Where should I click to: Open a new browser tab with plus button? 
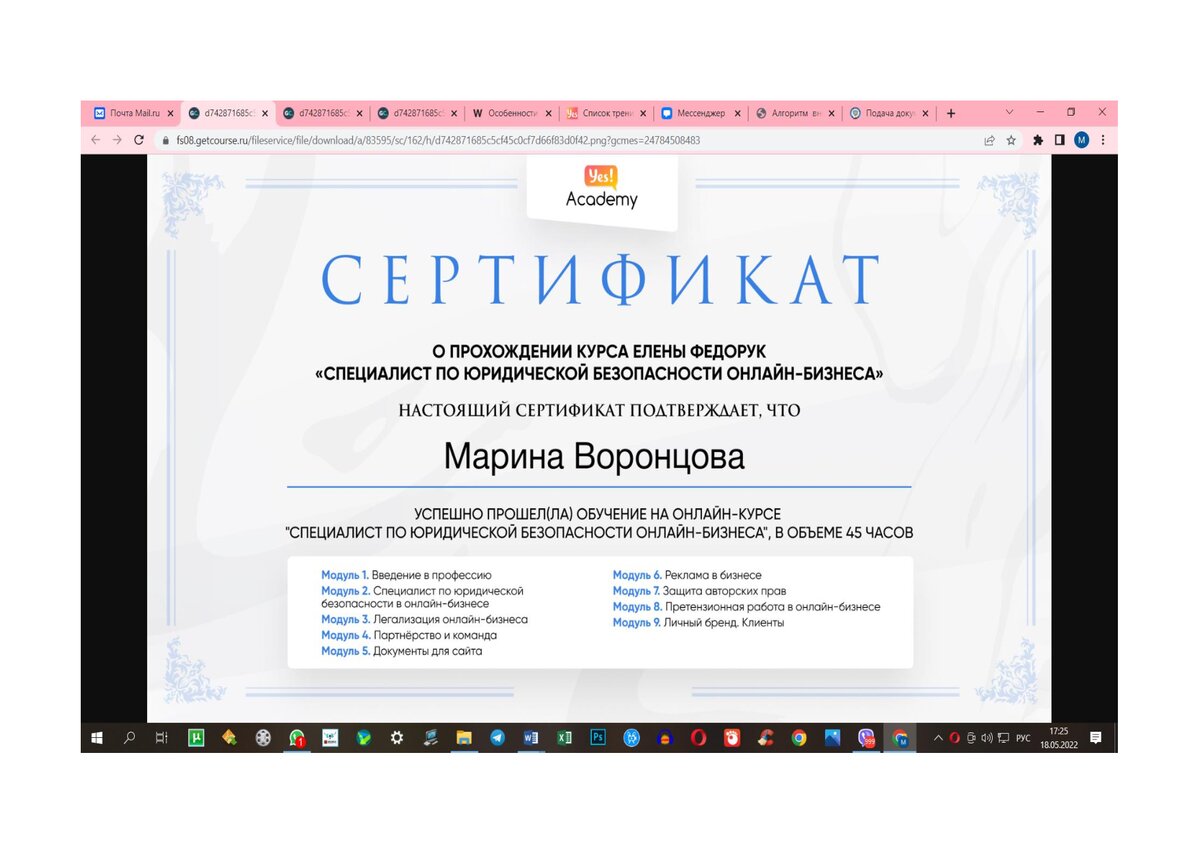tap(951, 114)
